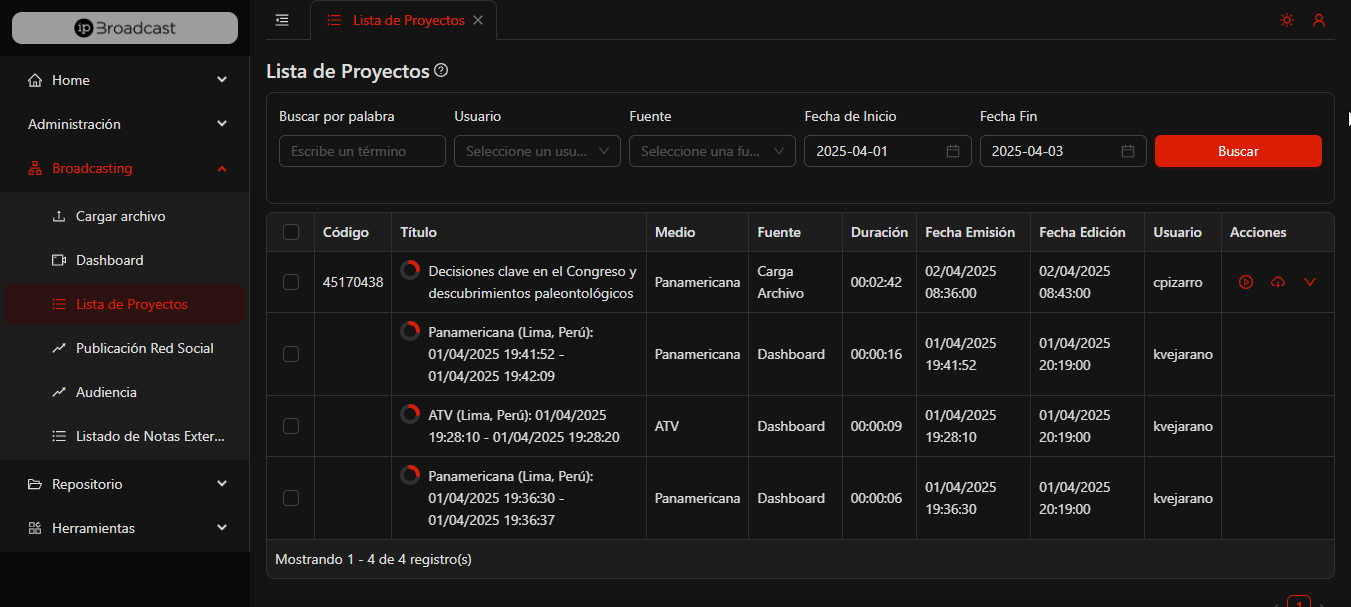Expand the row actions chevron for cpizarro

pos(1310,282)
